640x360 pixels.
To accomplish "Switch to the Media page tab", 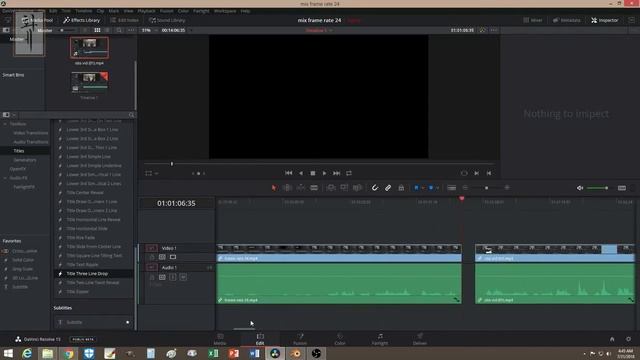I will [220, 339].
